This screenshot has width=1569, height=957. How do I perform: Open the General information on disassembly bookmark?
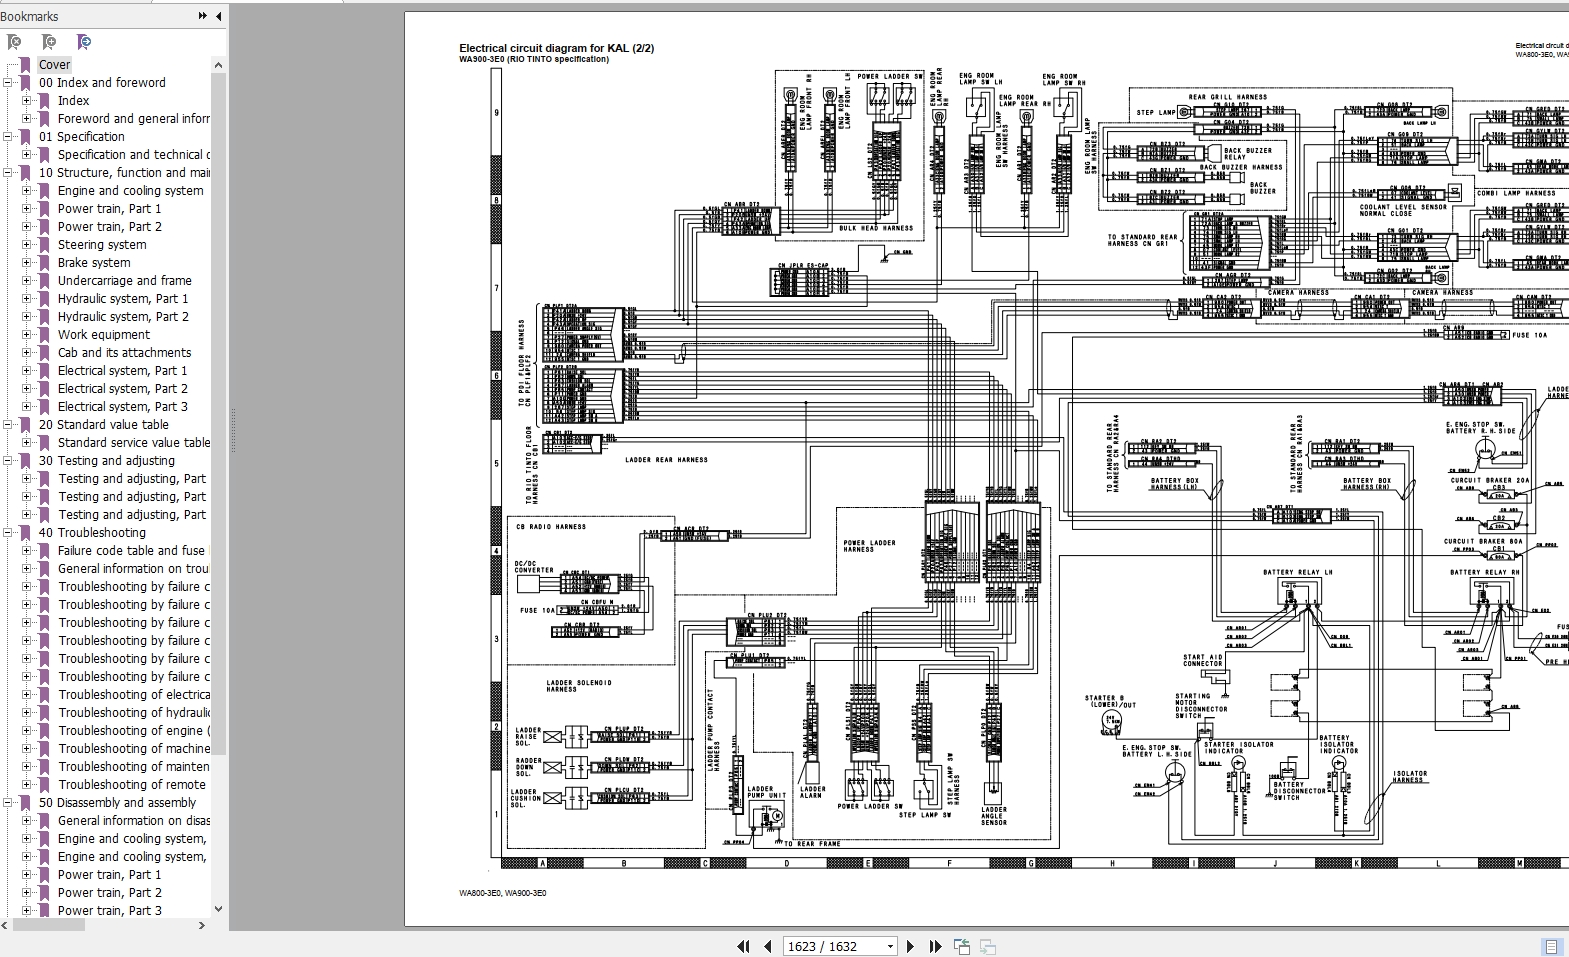point(134,821)
